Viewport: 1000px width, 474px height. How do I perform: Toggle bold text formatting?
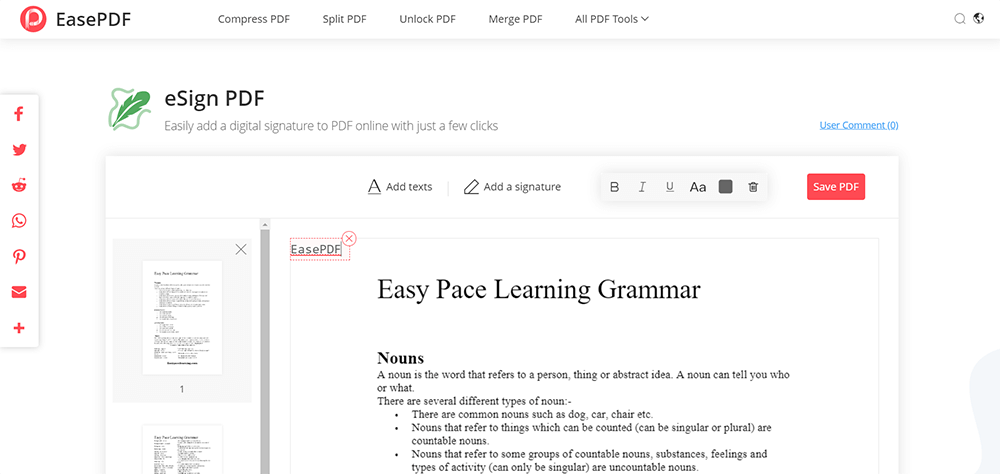tap(614, 187)
